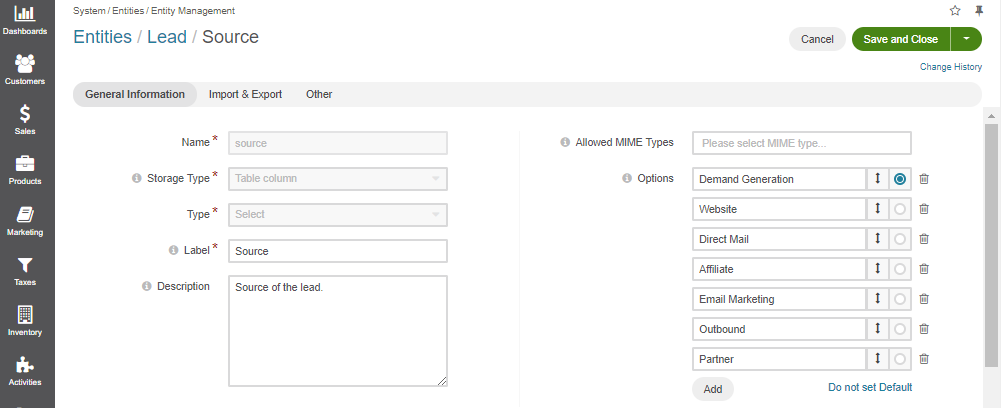Open the Allowed MIME Types selector
Screen dimensions: 1001x408
(802, 143)
